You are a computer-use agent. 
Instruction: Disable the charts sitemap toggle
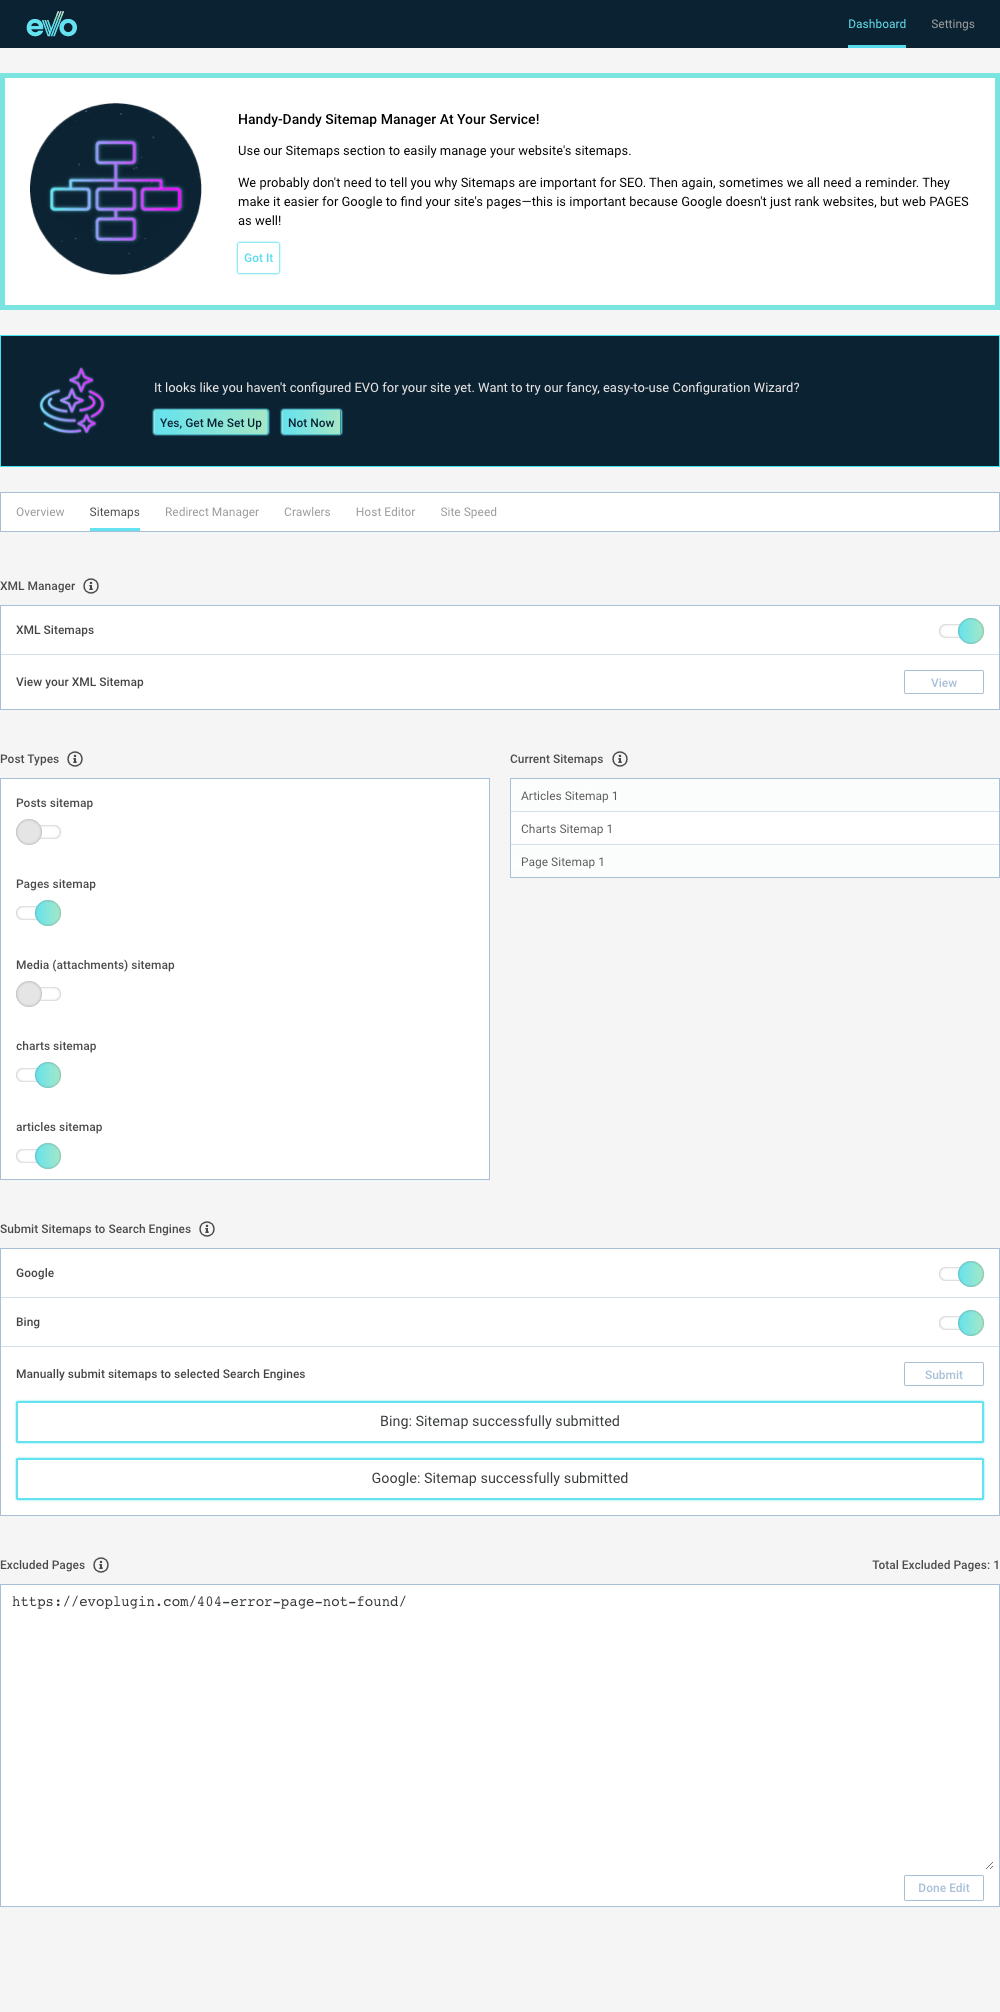[x=39, y=1075]
